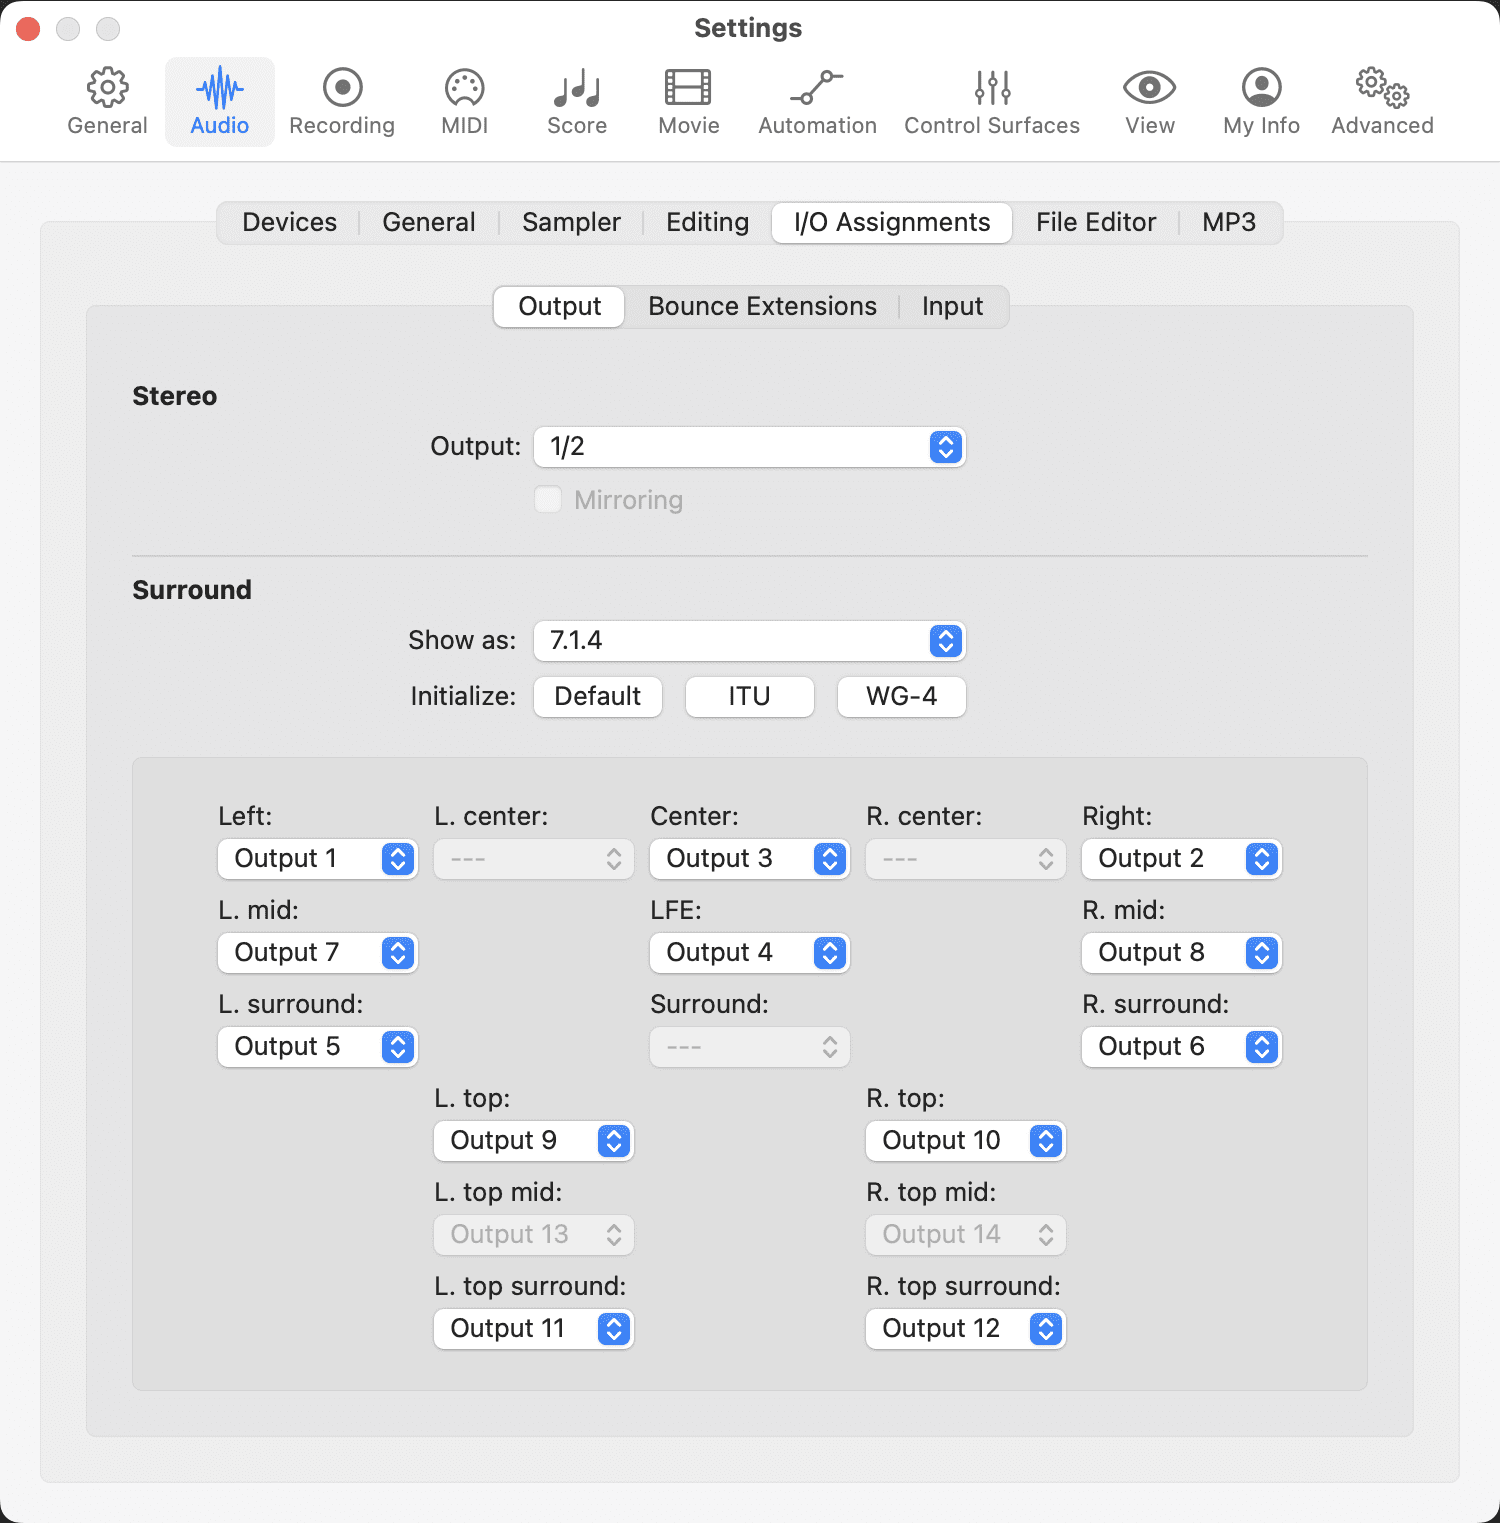The height and width of the screenshot is (1523, 1500).
Task: Switch to the Bounce Extensions tab
Action: pos(761,306)
